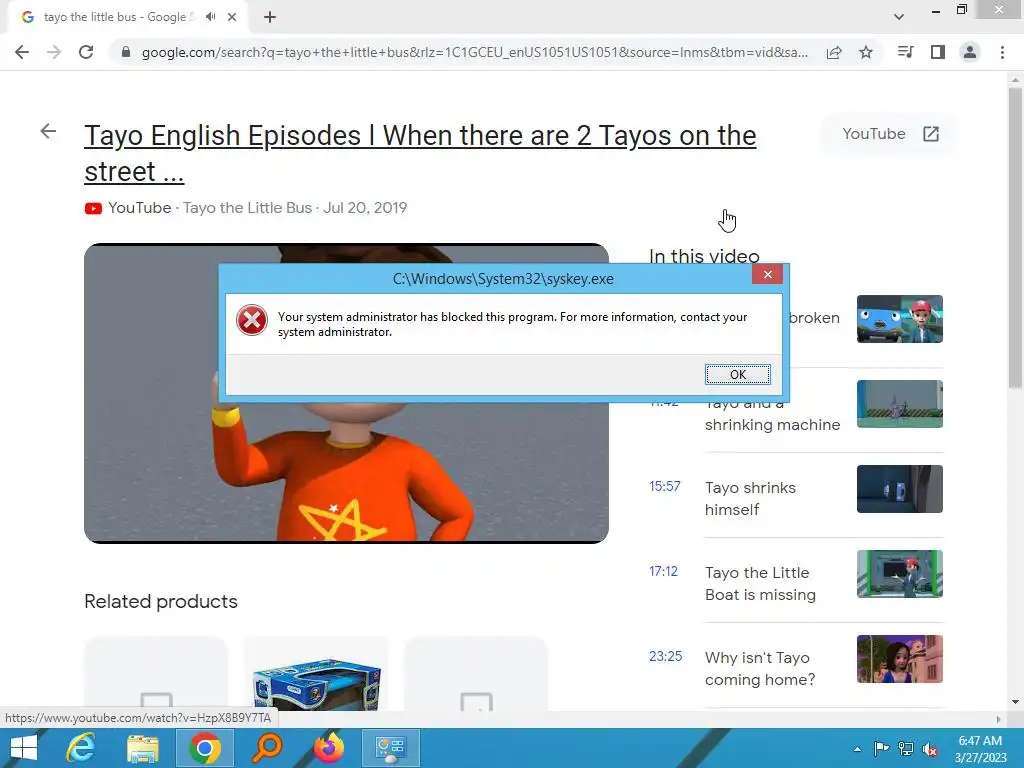
Task: Mute the tab using its speaker icon
Action: coord(210,17)
